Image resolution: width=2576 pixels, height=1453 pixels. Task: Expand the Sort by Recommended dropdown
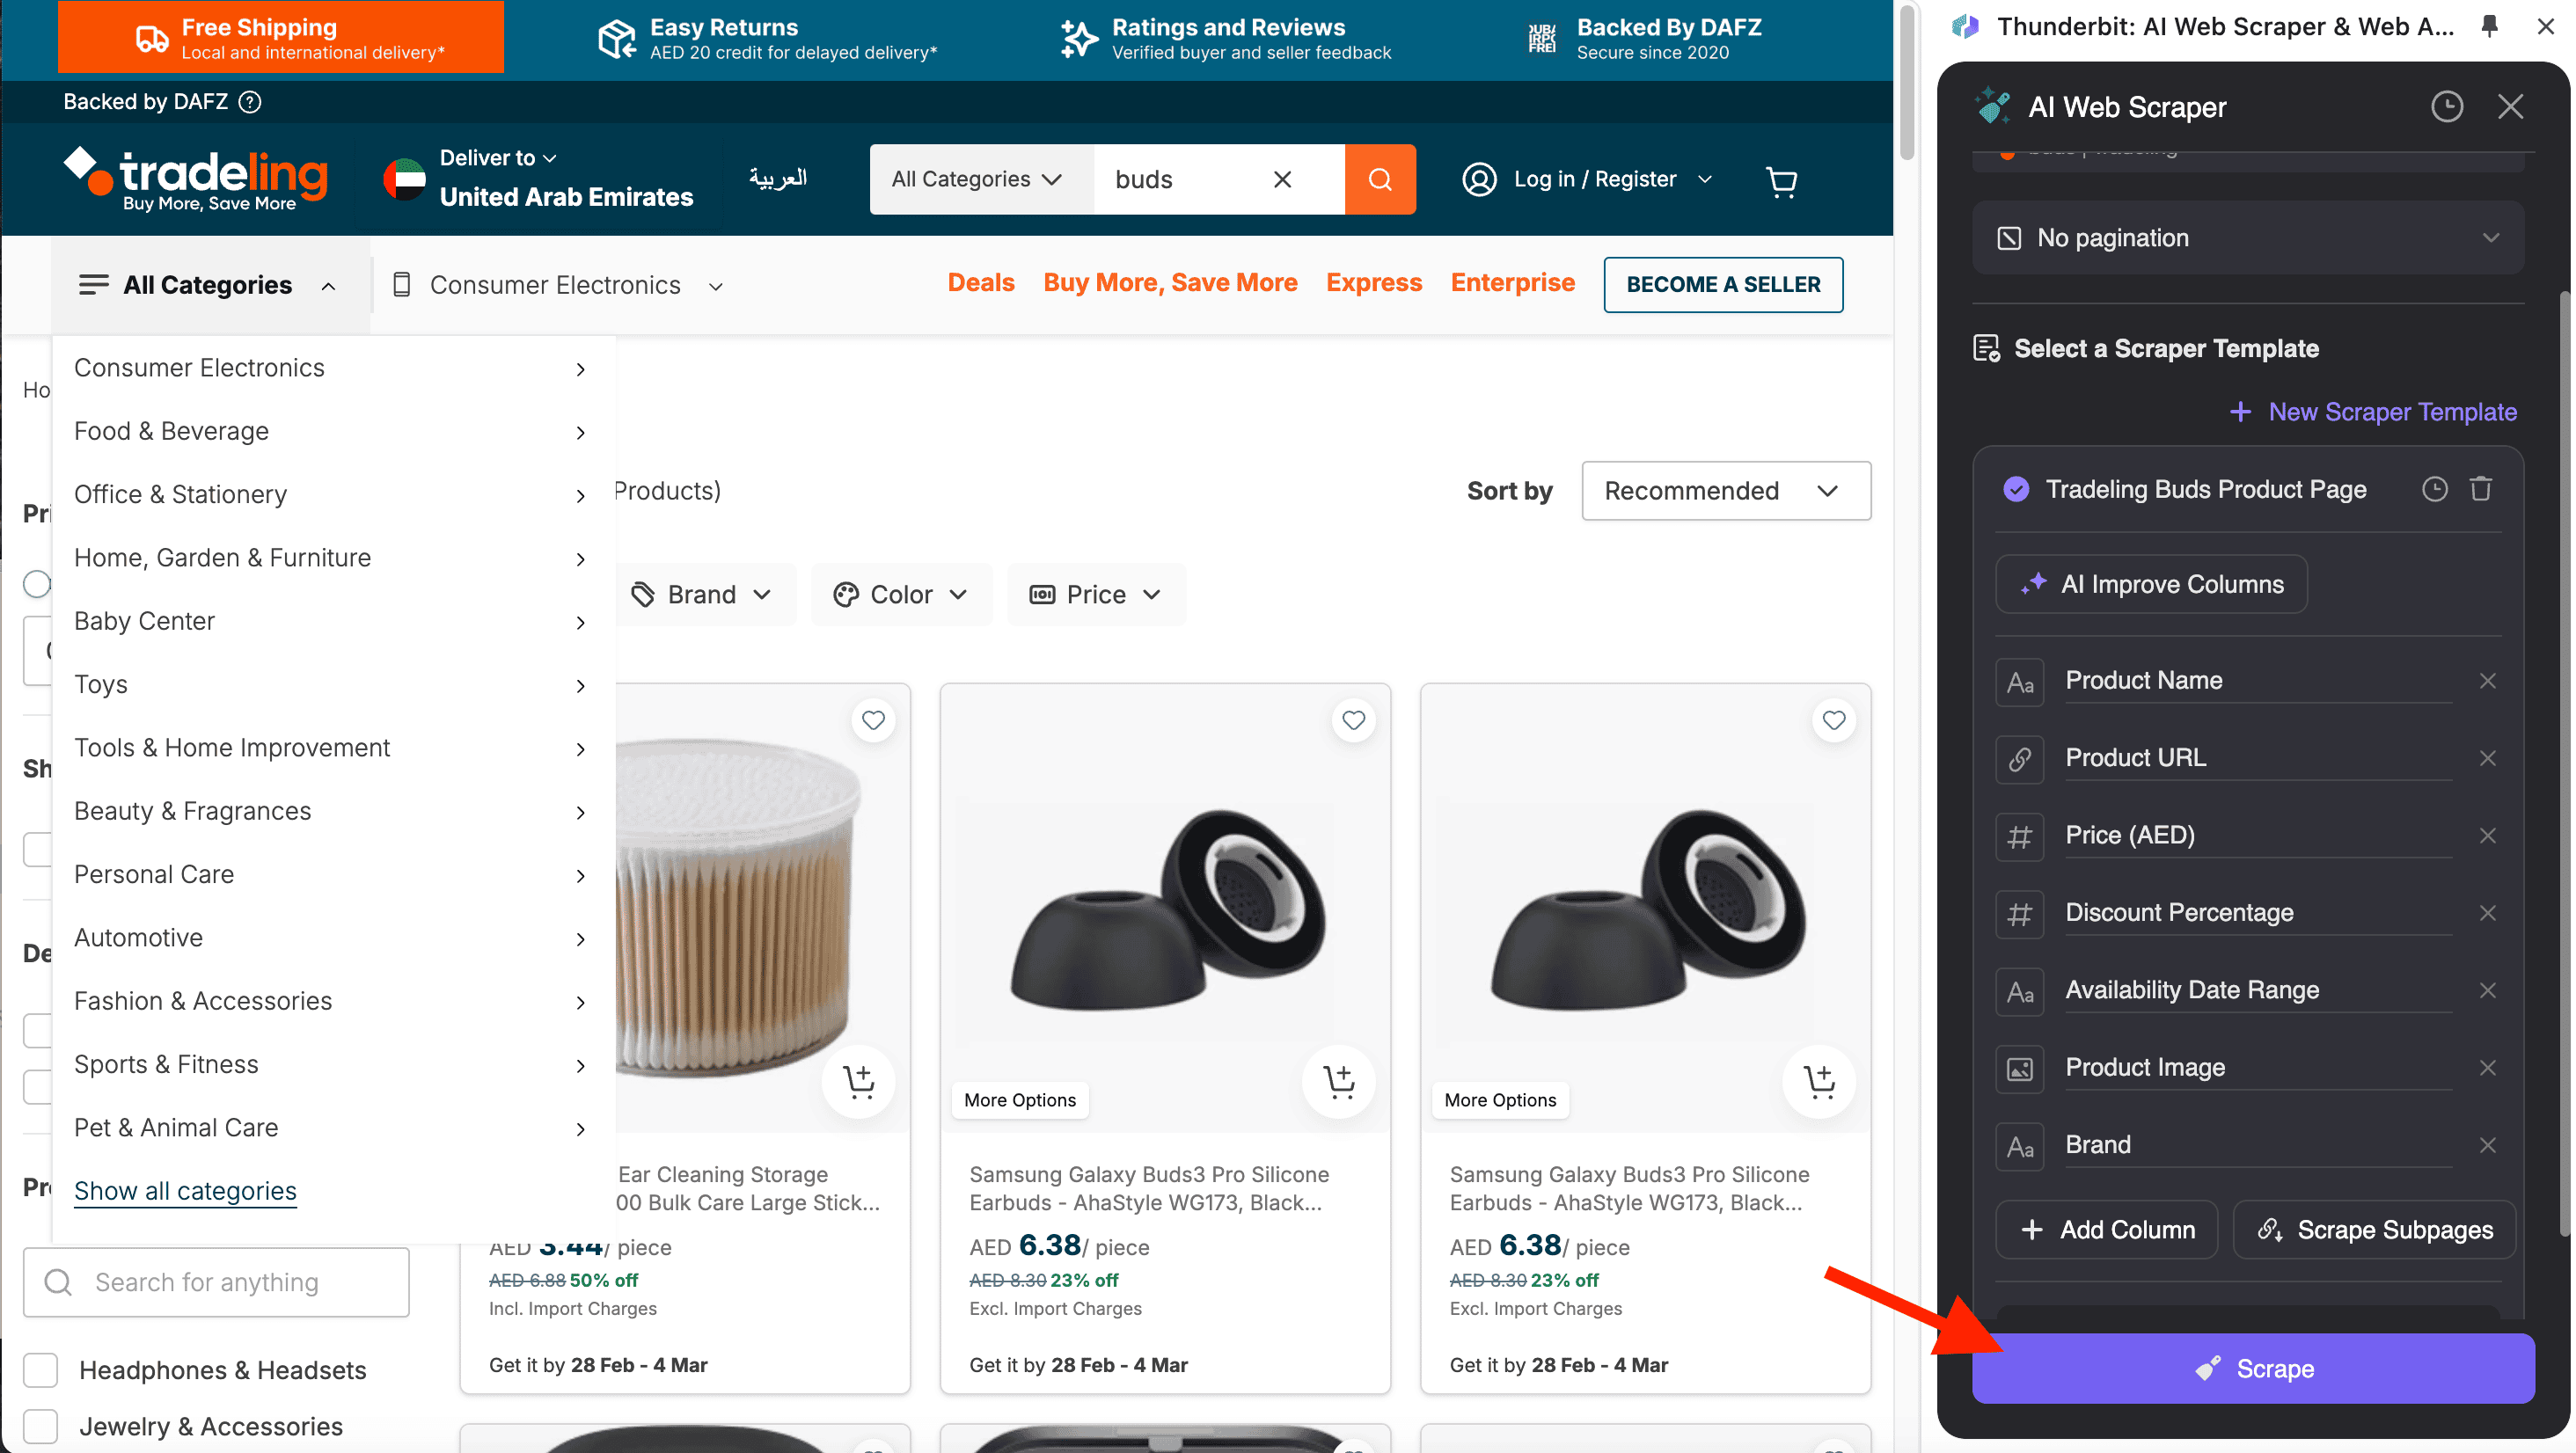coord(1727,492)
